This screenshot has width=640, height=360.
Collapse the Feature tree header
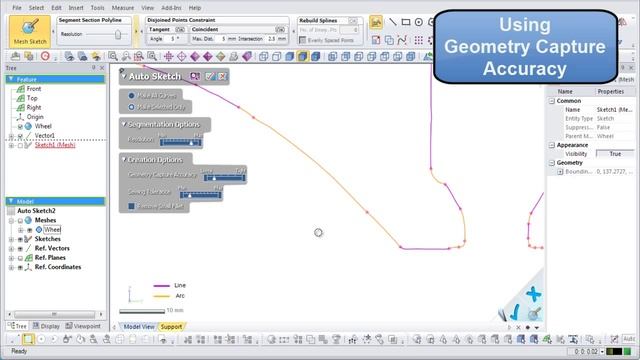click(x=11, y=79)
